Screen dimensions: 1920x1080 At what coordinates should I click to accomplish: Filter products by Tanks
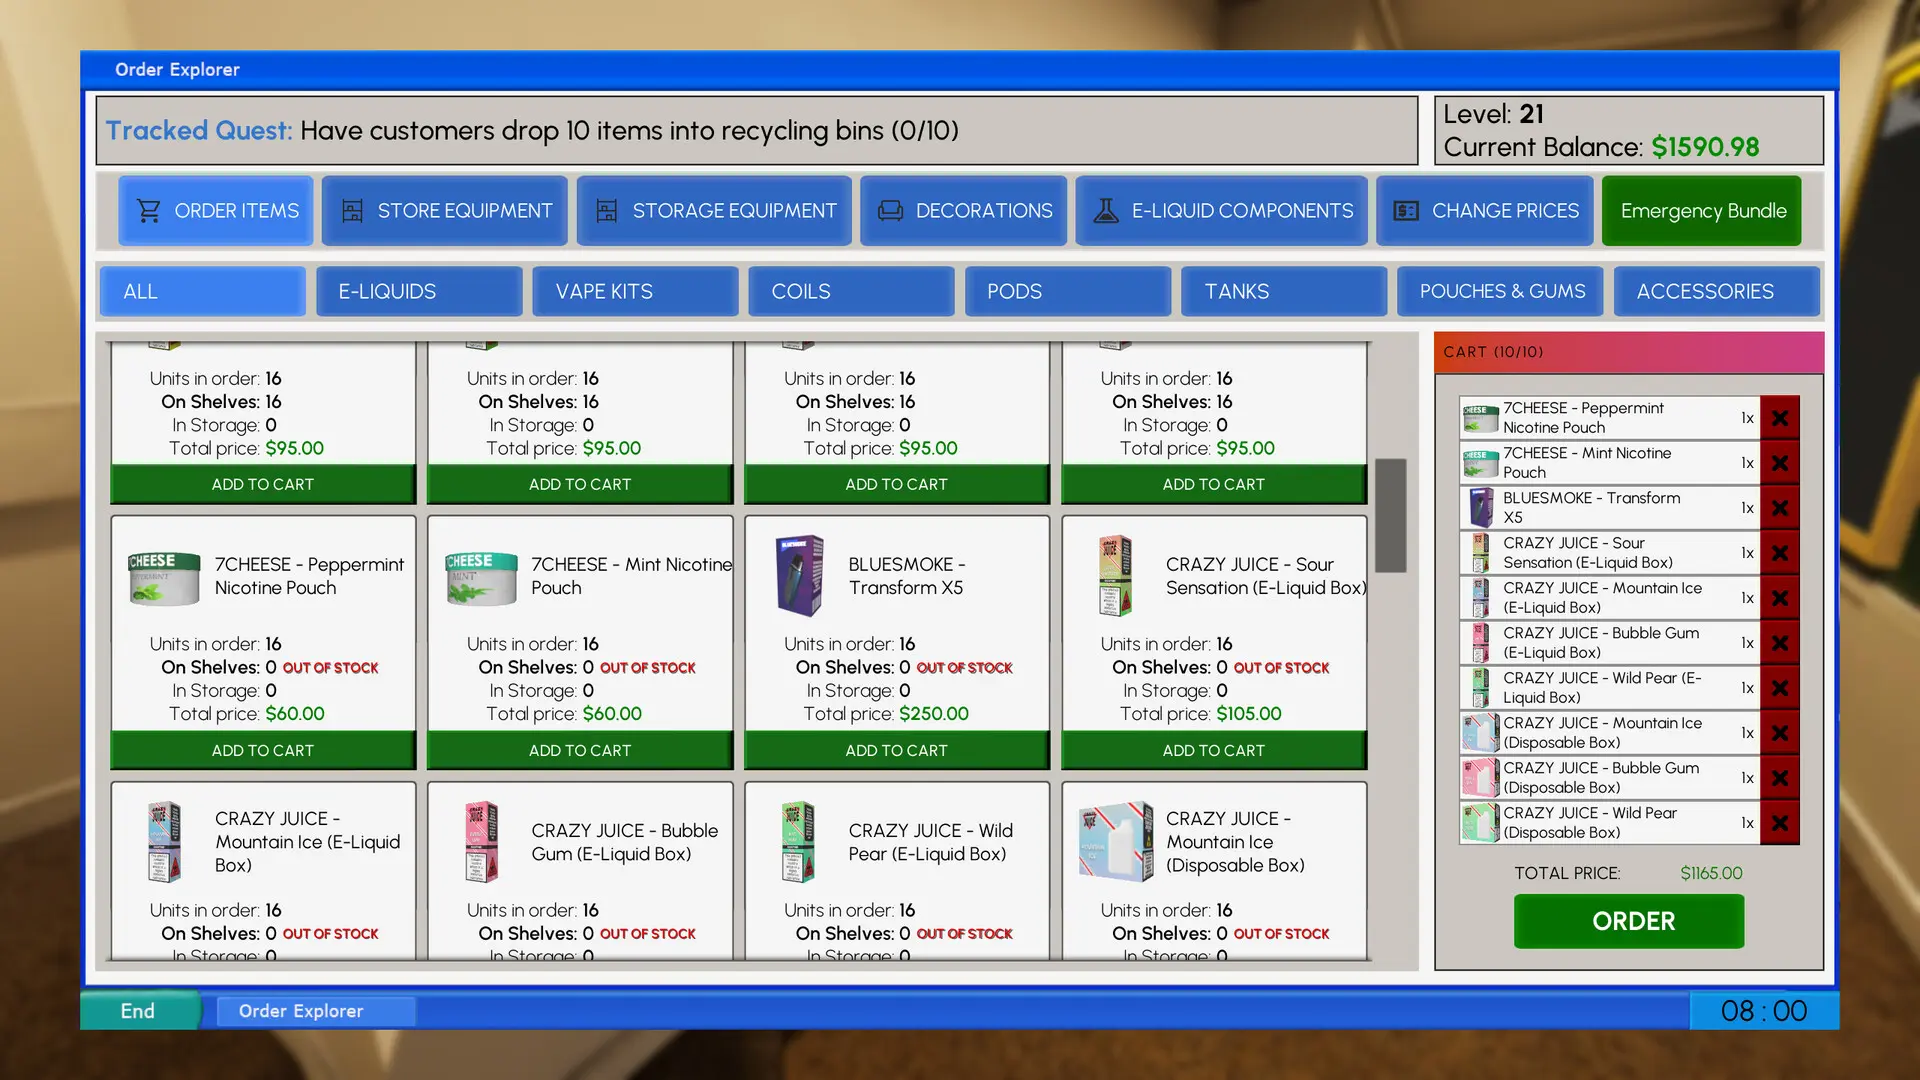click(1284, 291)
